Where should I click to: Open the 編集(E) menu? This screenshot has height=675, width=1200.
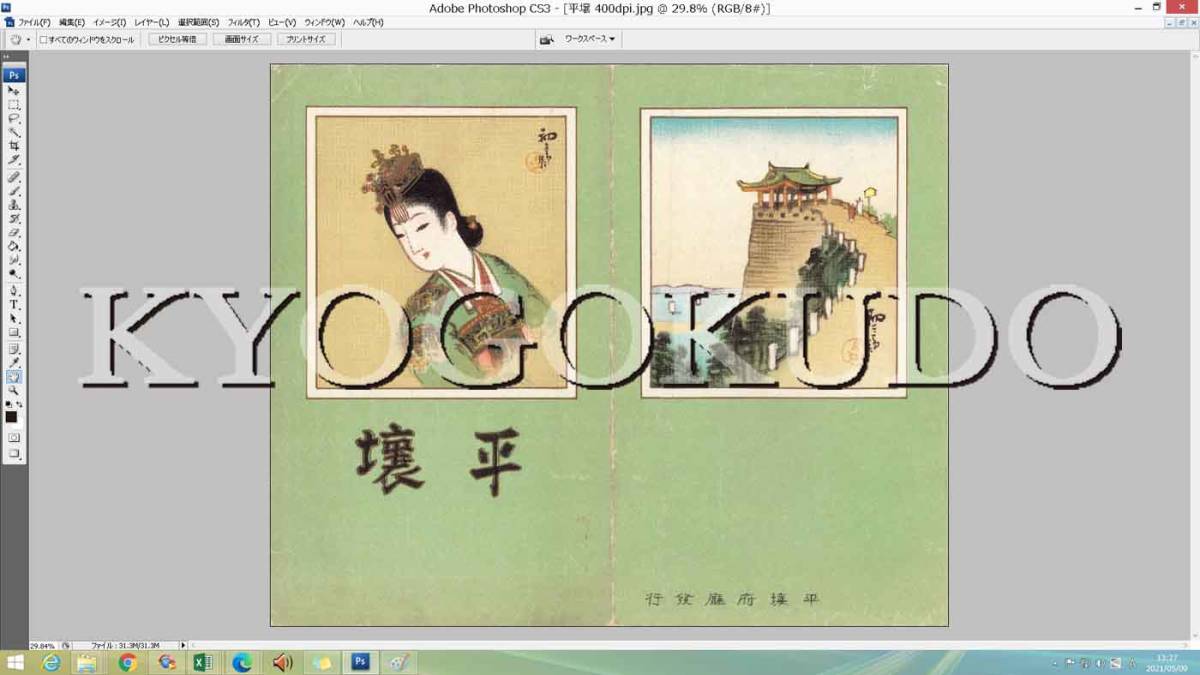tap(71, 22)
